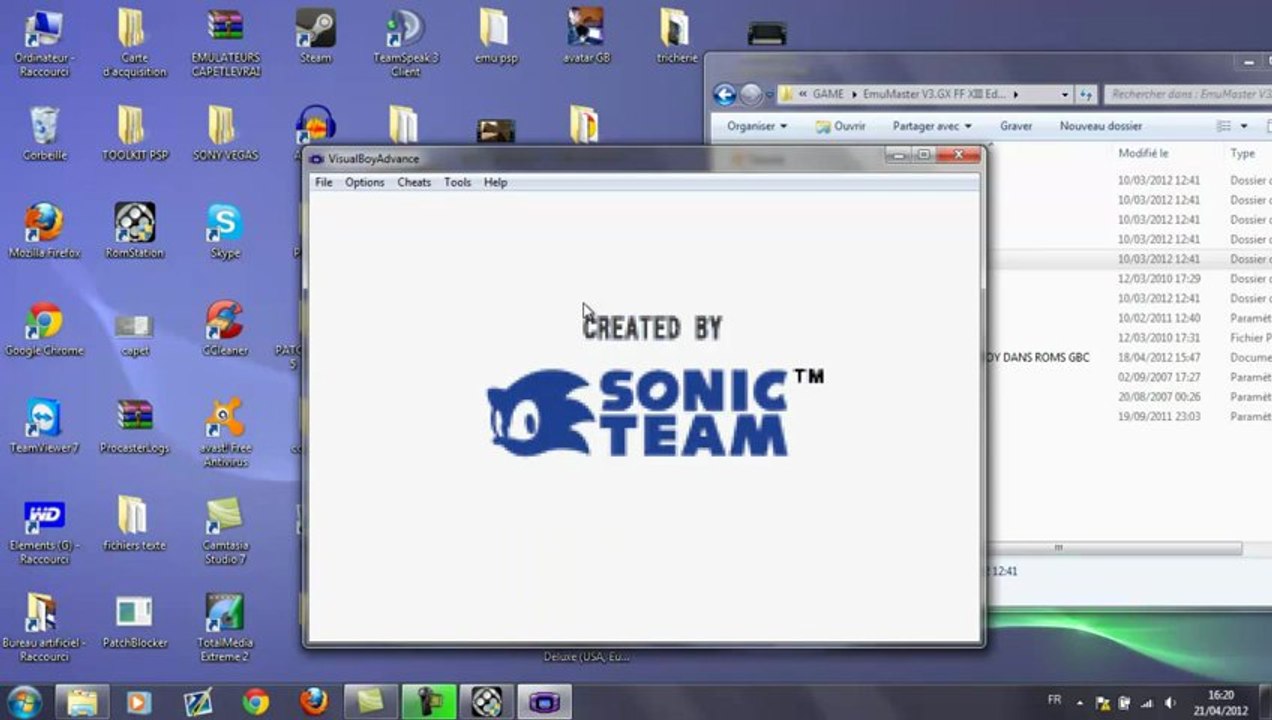Expand Explorer address bar history dropdown

(1064, 94)
